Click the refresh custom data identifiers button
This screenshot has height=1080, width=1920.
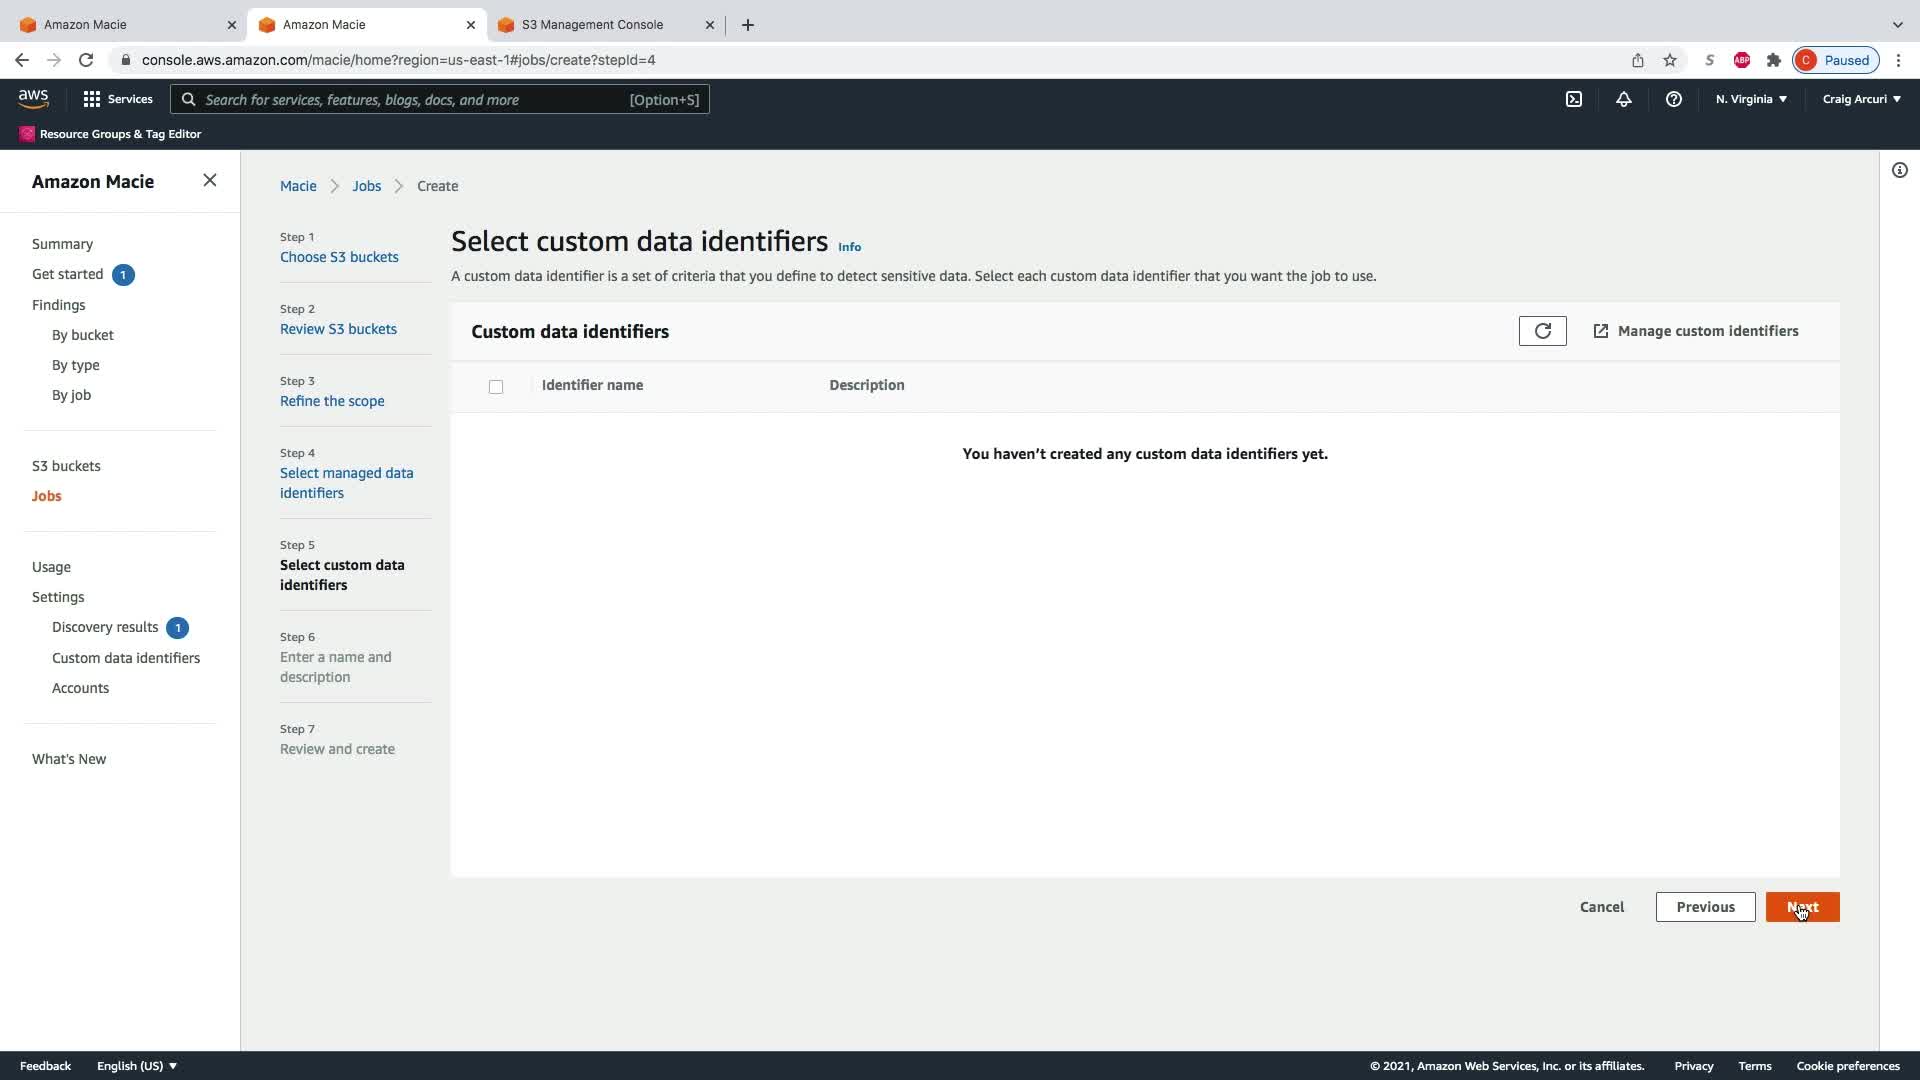coord(1542,331)
